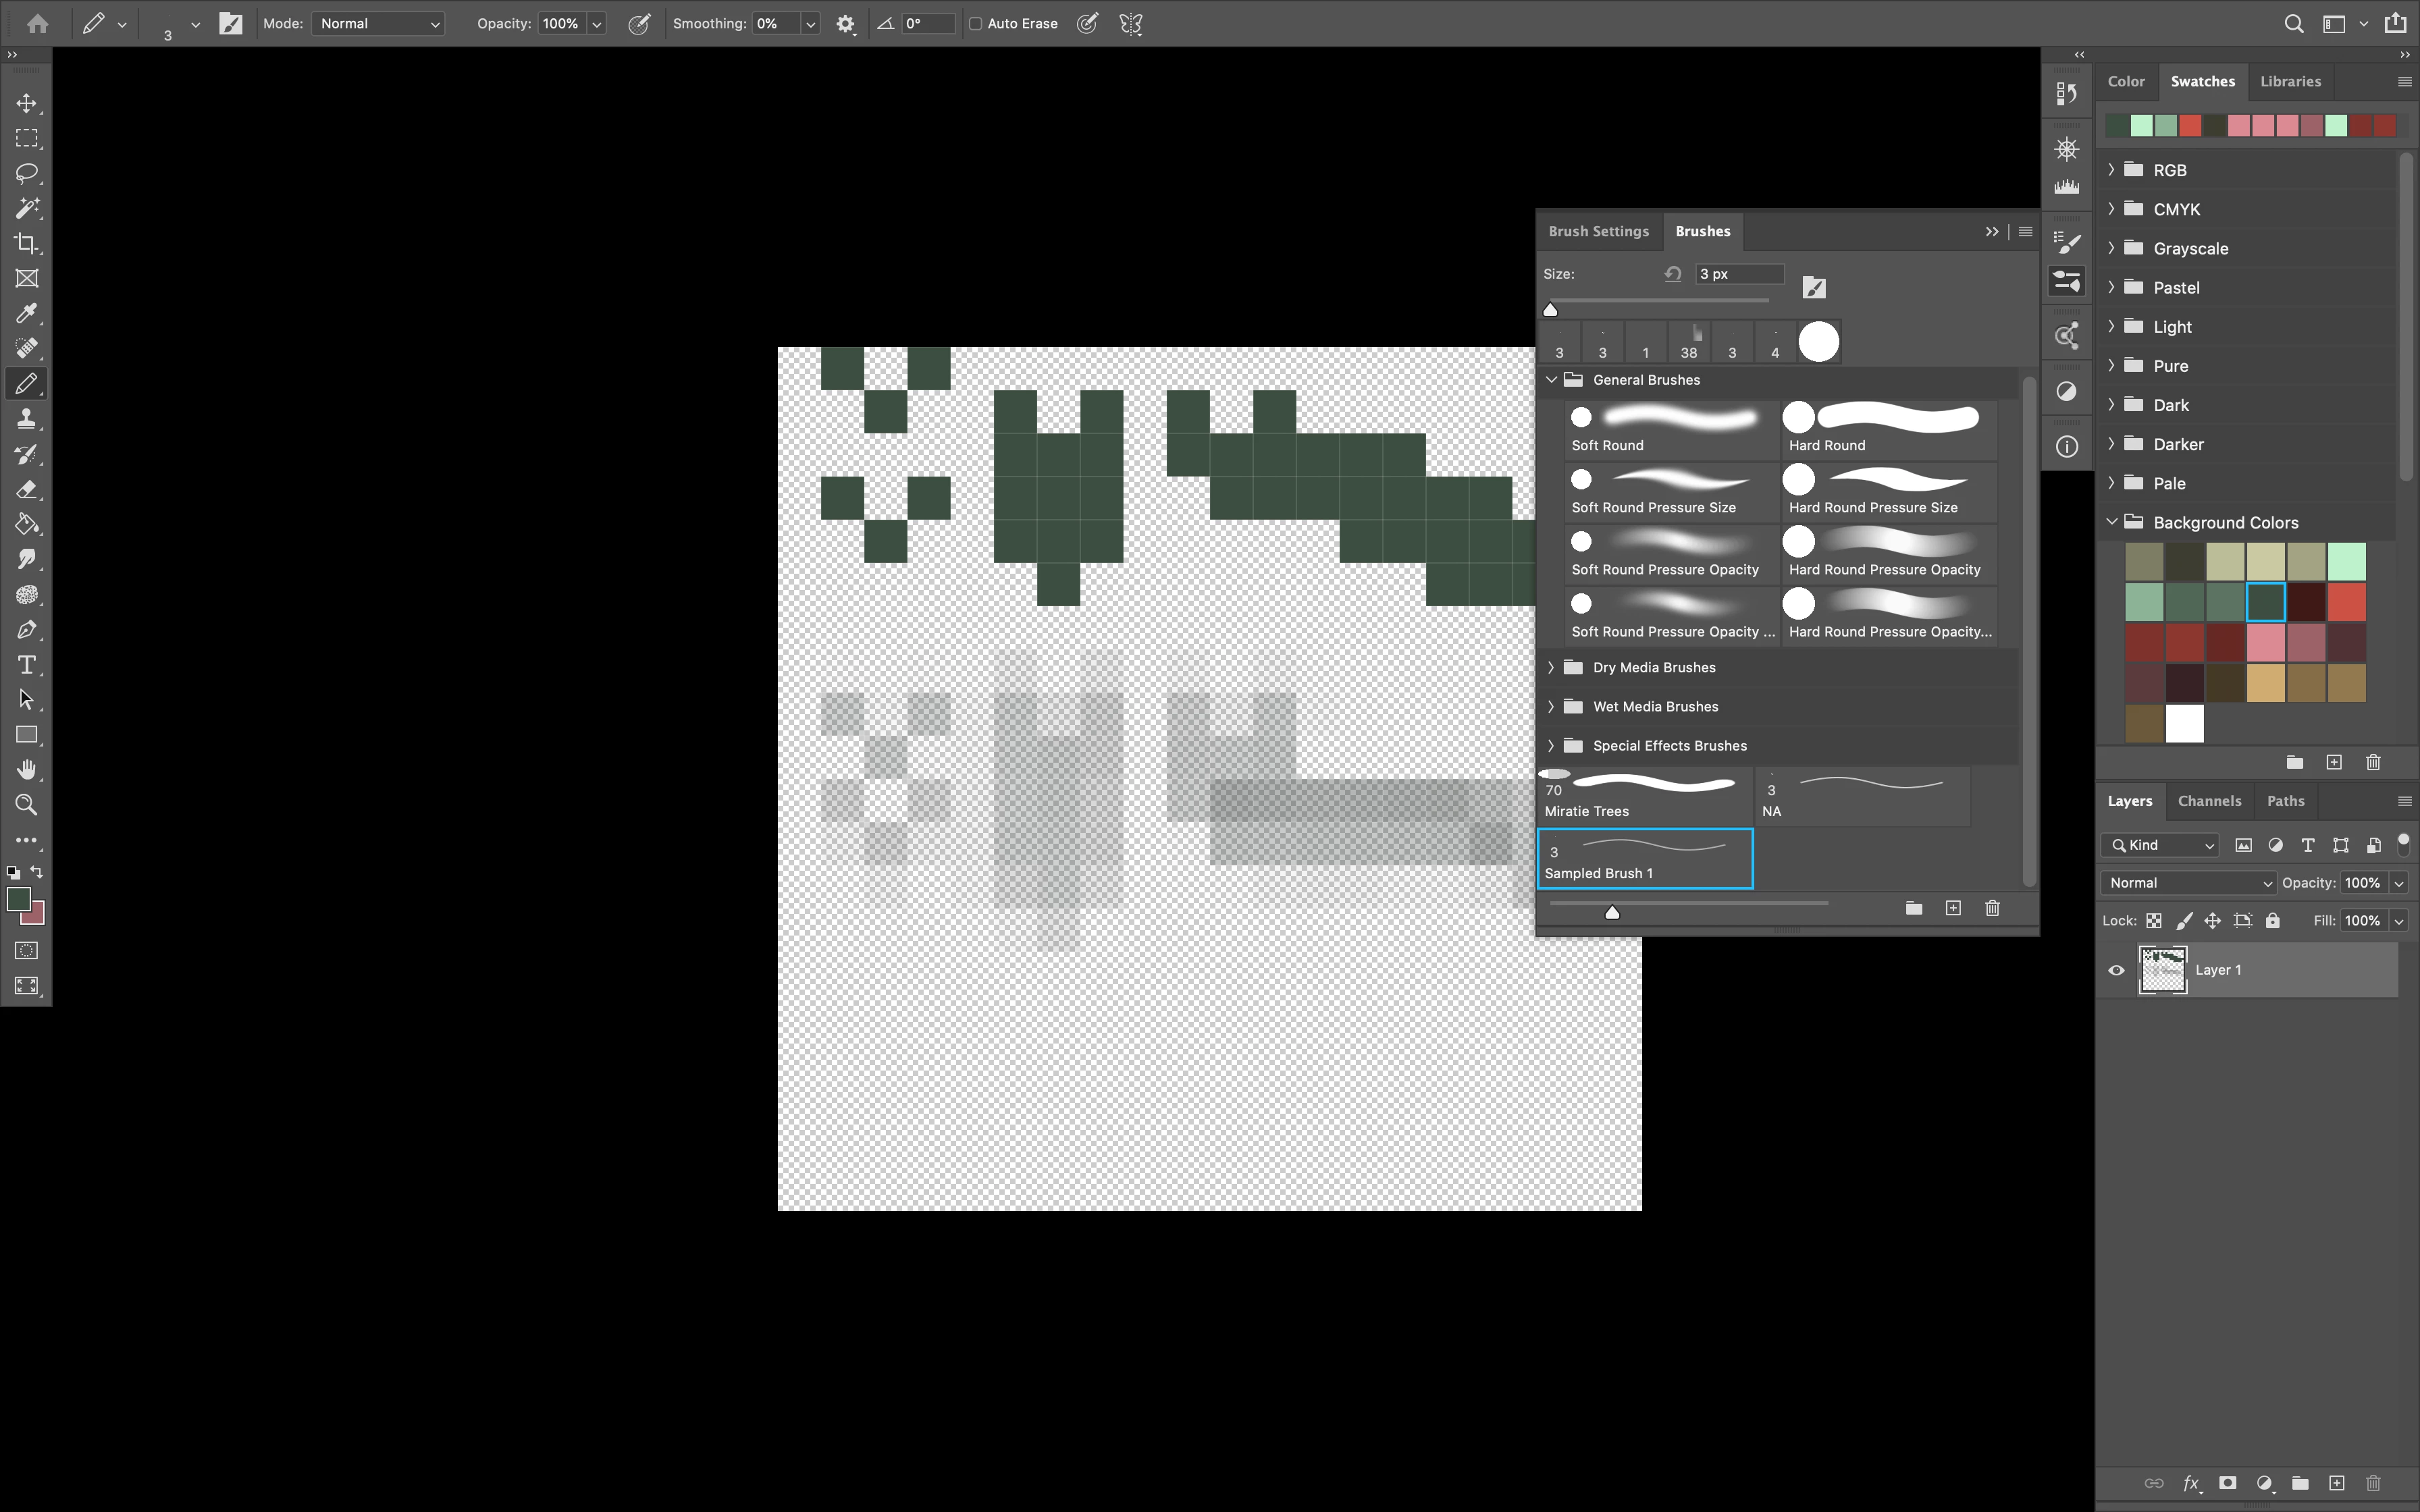Click the trash icon in Brushes panel
The image size is (2420, 1512).
pyautogui.click(x=1992, y=908)
